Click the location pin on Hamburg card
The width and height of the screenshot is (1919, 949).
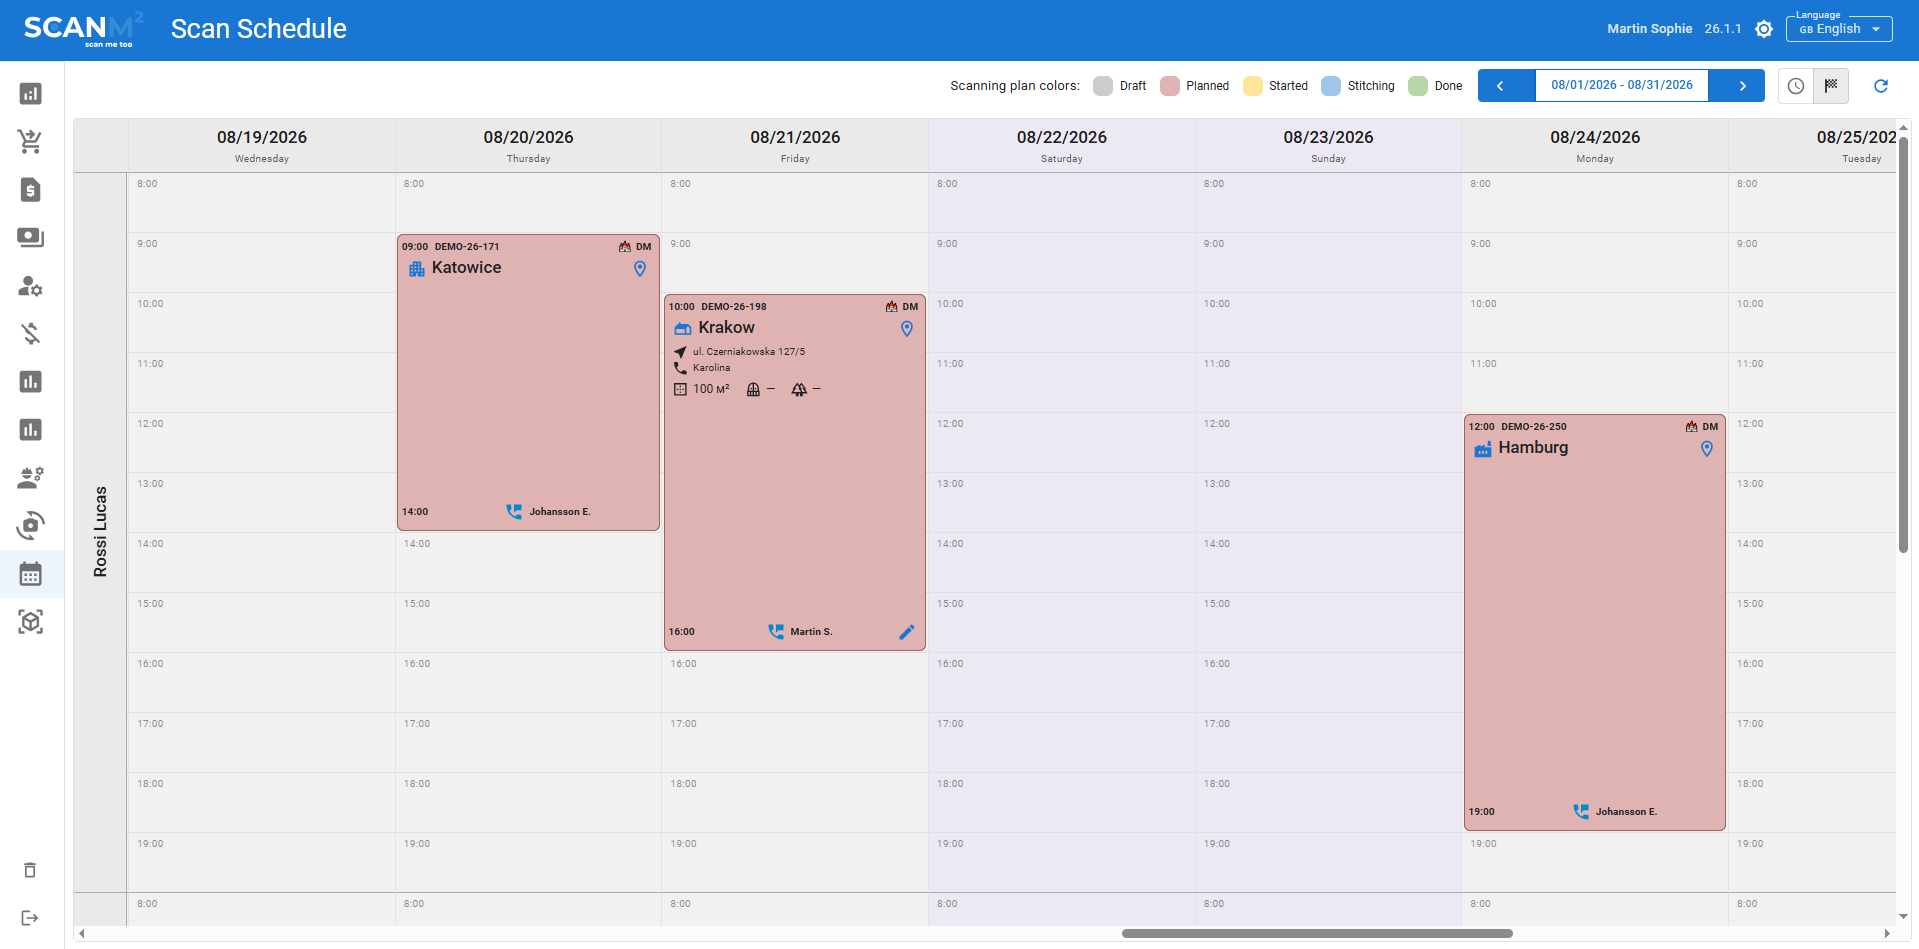[1707, 449]
